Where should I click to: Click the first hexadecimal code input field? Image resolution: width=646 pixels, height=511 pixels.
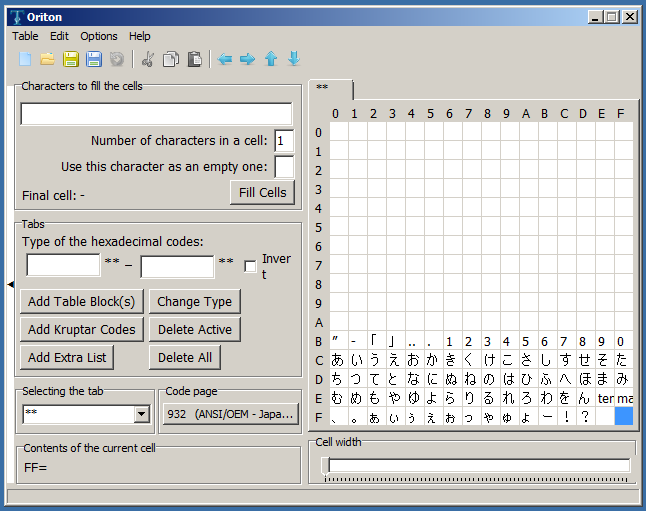click(63, 265)
